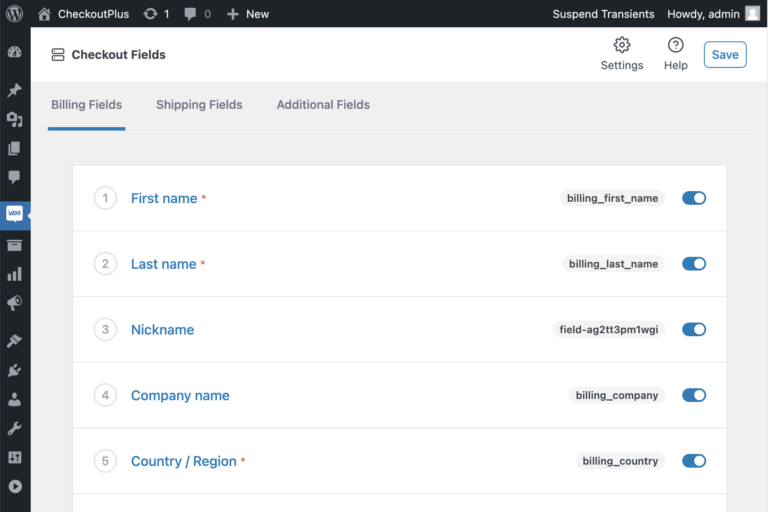Open the updates indicator with count 1
768x512 pixels.
(x=156, y=14)
